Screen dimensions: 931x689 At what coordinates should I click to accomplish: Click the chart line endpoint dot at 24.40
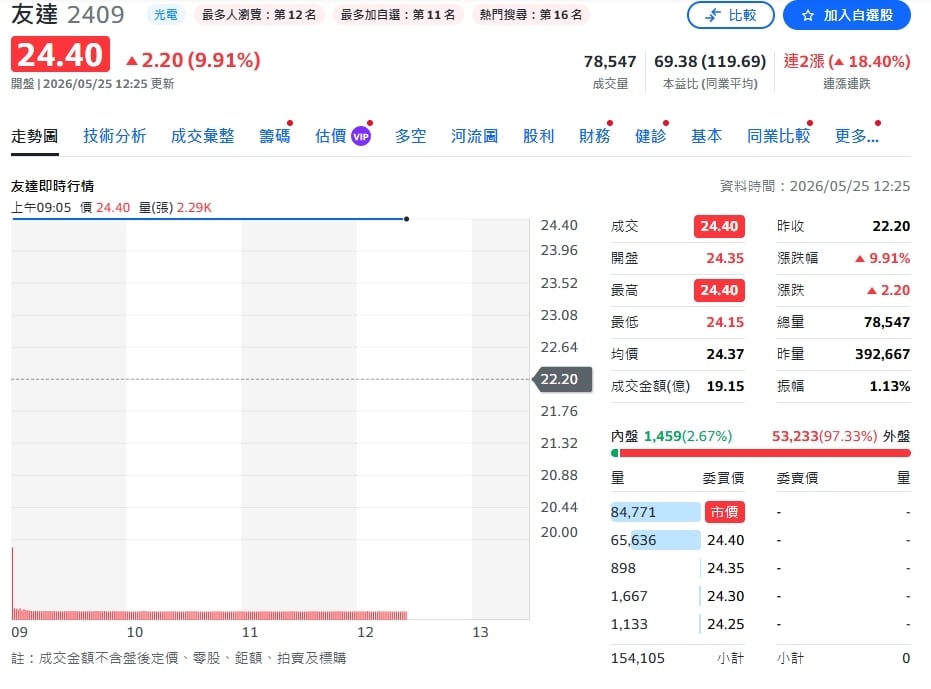[406, 219]
